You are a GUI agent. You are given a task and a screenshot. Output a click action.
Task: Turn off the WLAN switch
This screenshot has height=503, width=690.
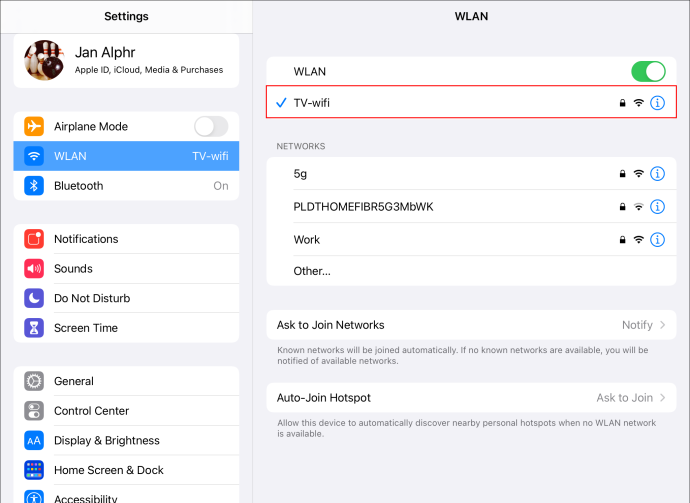[648, 71]
